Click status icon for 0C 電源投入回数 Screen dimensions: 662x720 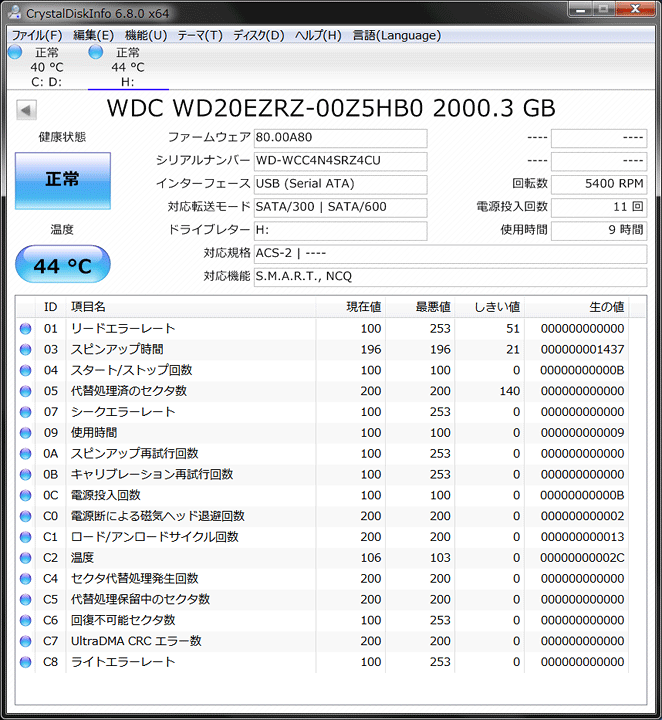[26, 495]
